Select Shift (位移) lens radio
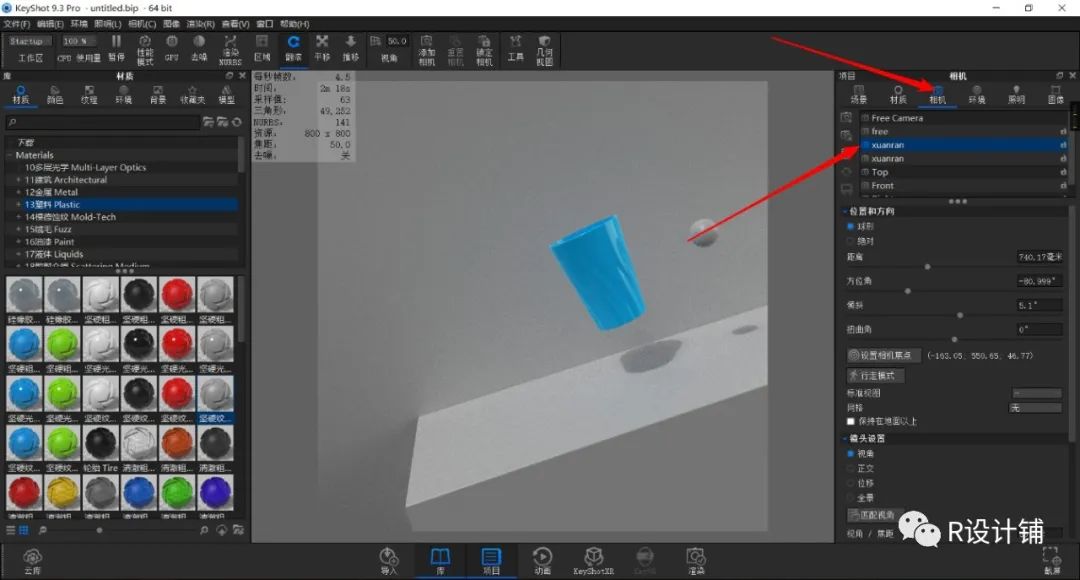 (851, 483)
